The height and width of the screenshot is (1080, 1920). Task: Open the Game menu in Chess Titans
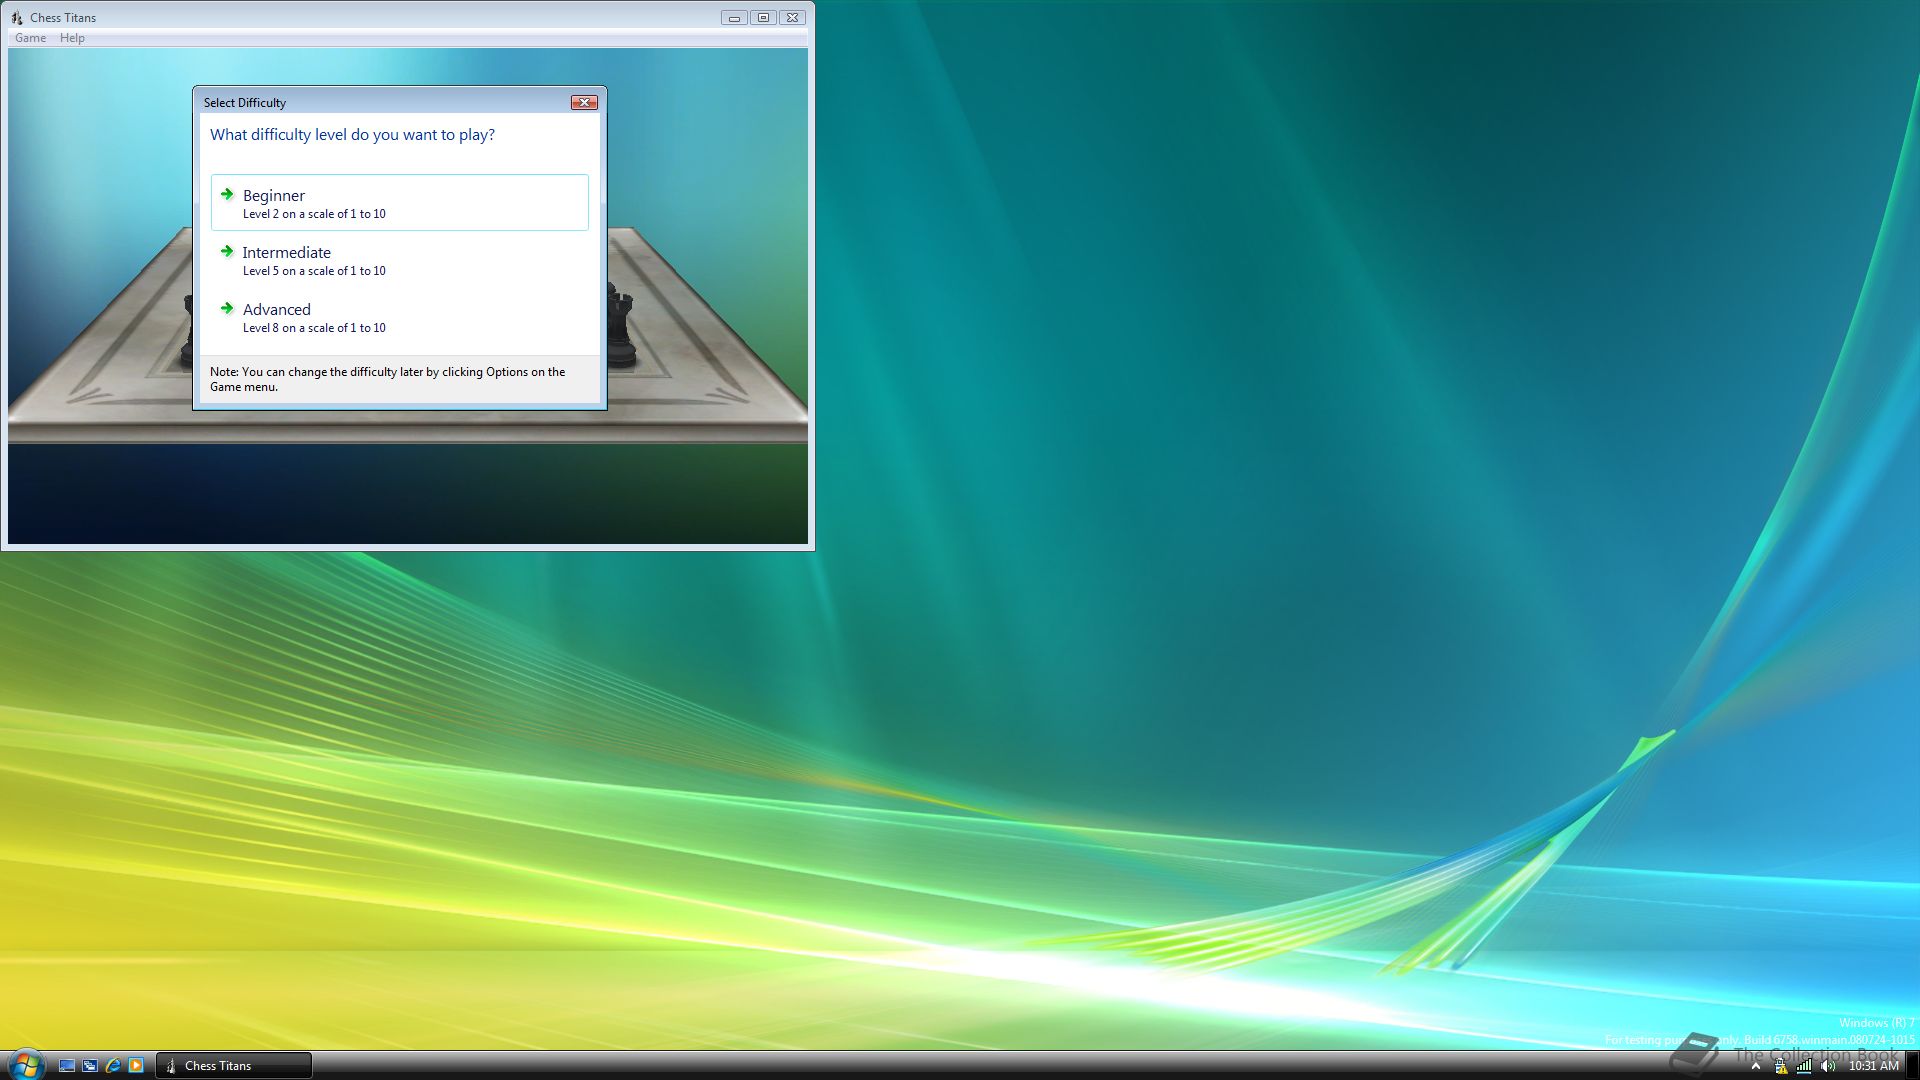(x=30, y=38)
